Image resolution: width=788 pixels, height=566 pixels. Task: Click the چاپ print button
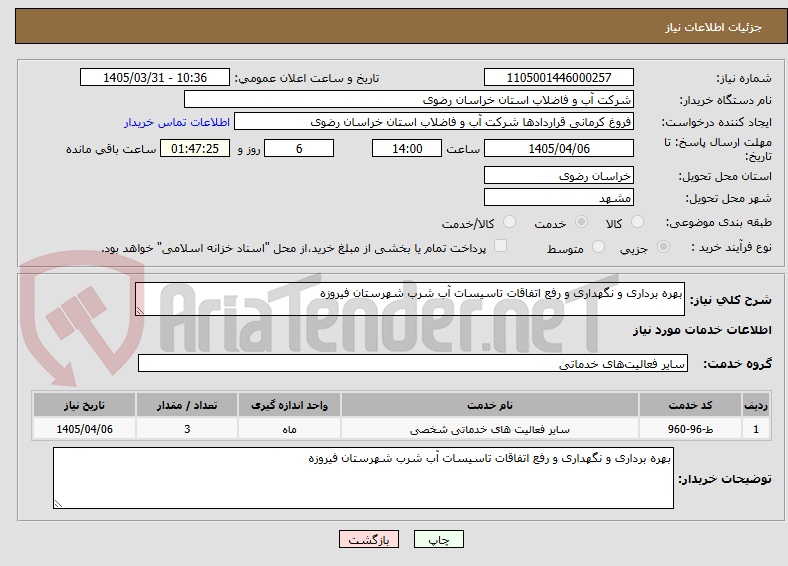coord(439,539)
